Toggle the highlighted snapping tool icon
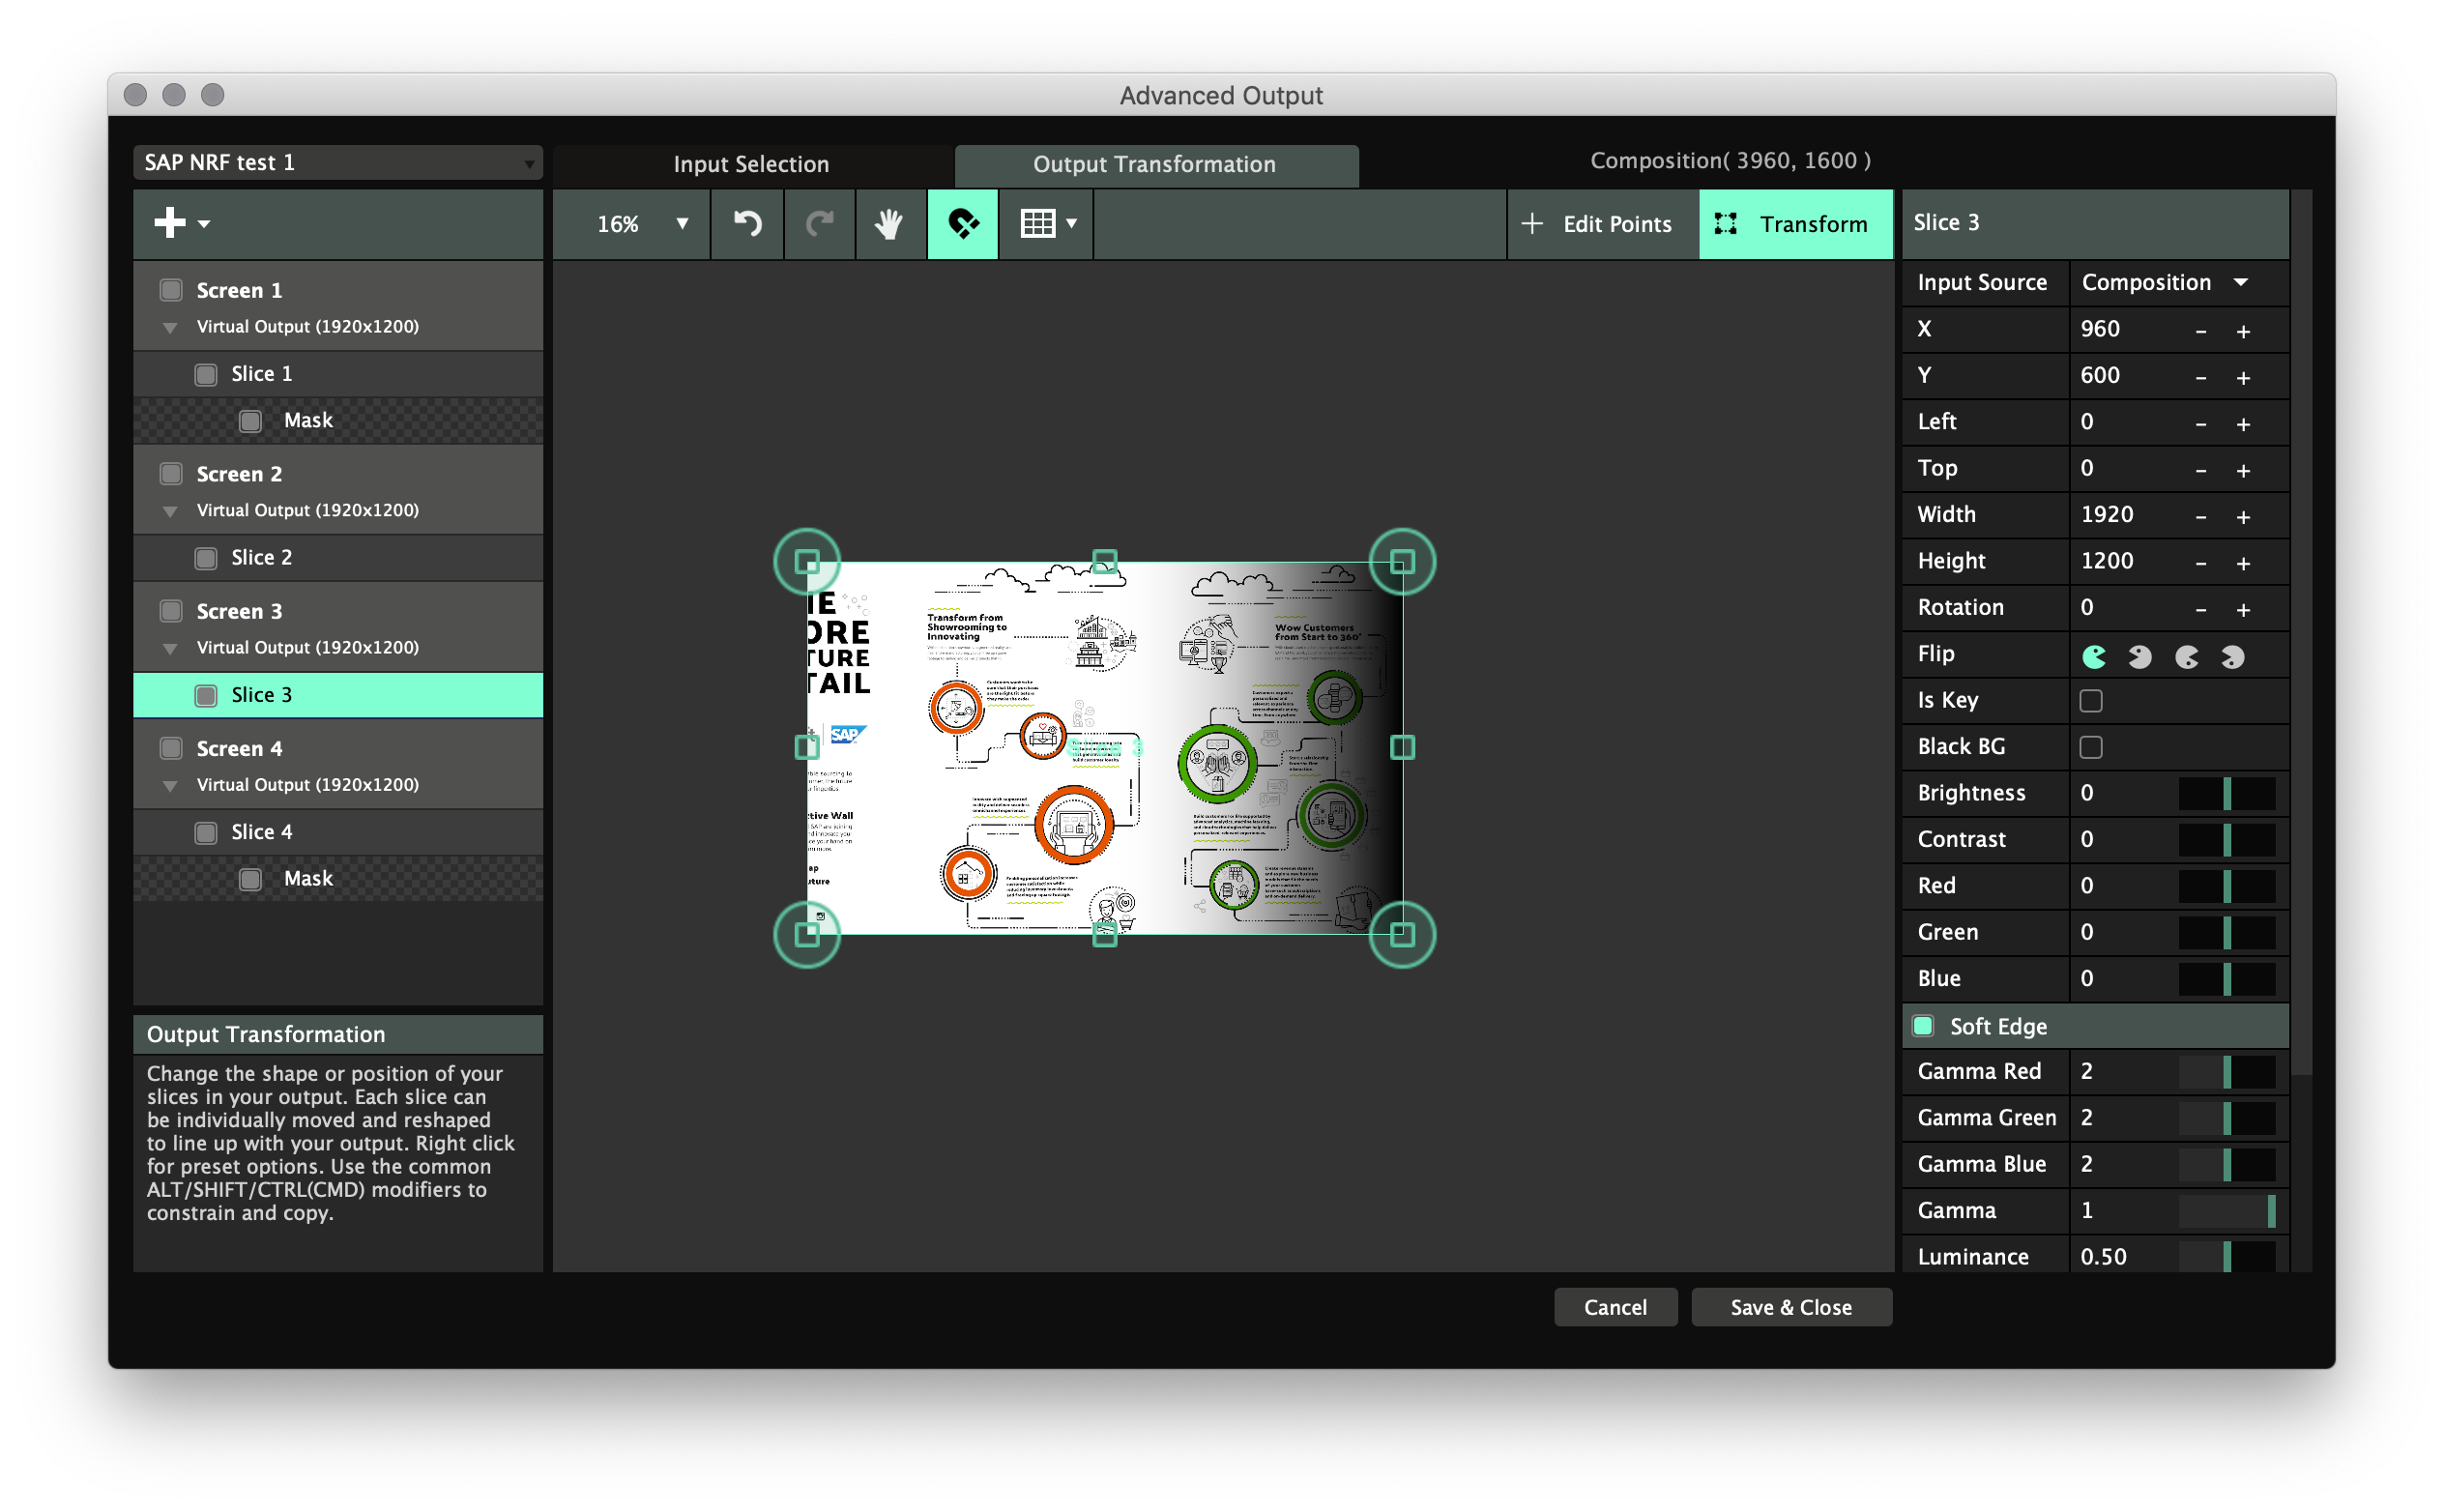Viewport: 2444px width, 1512px height. point(962,223)
